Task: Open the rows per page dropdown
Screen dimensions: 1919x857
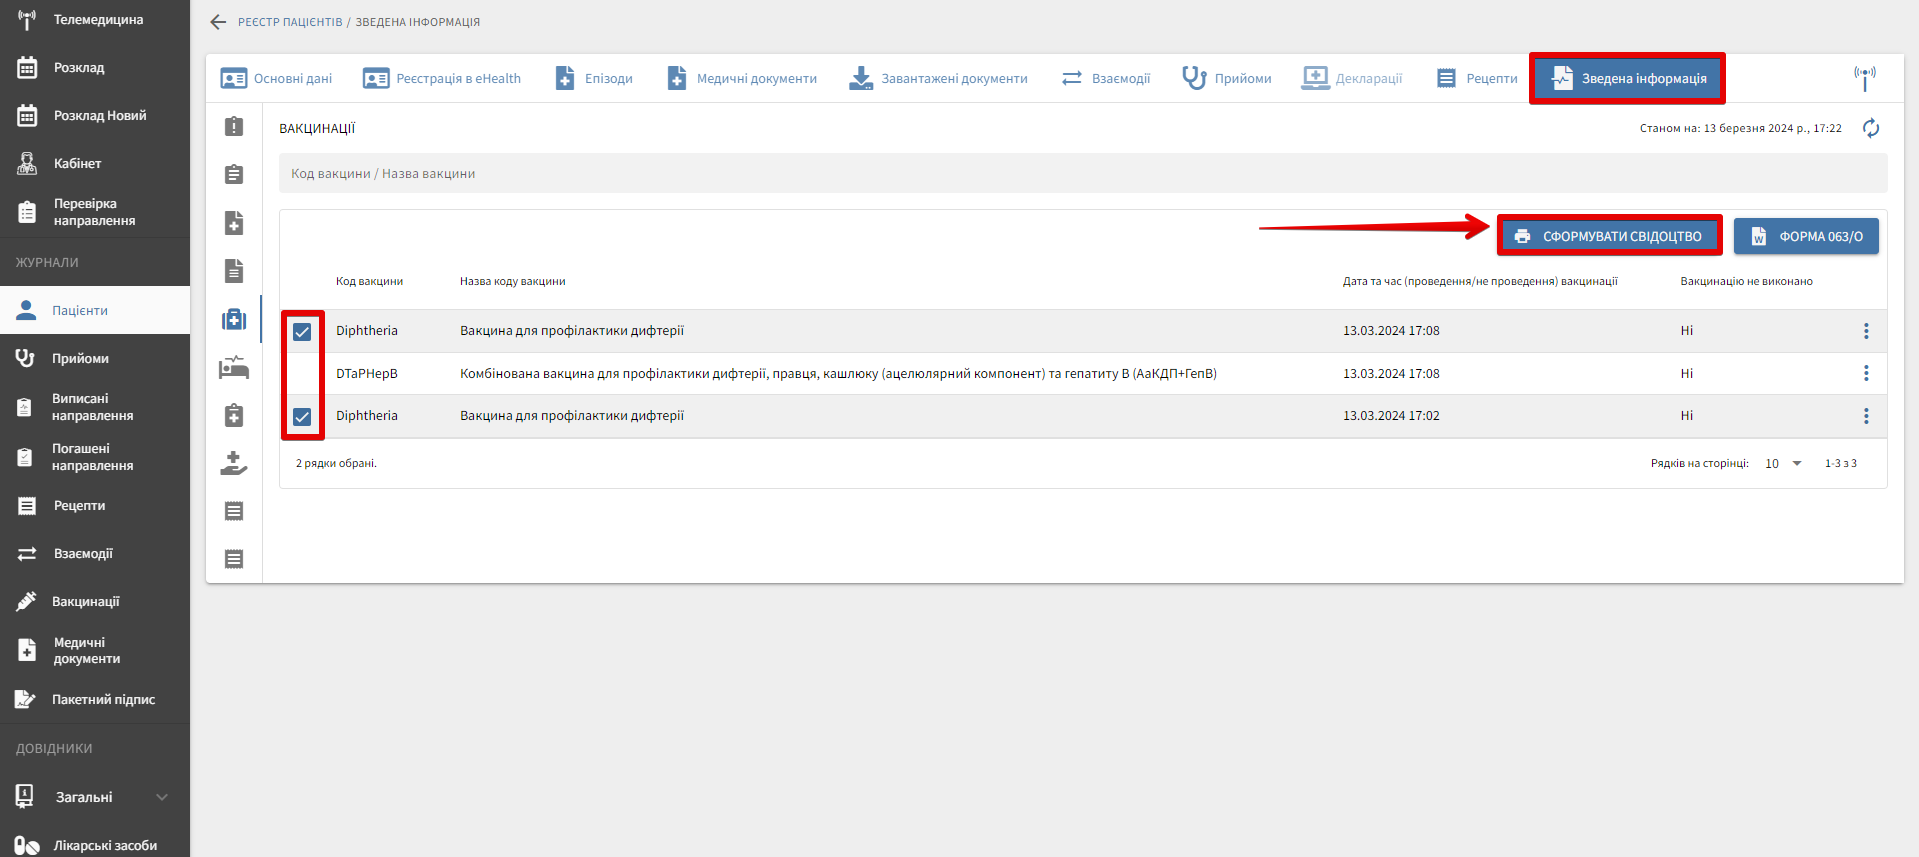Action: tap(1783, 464)
